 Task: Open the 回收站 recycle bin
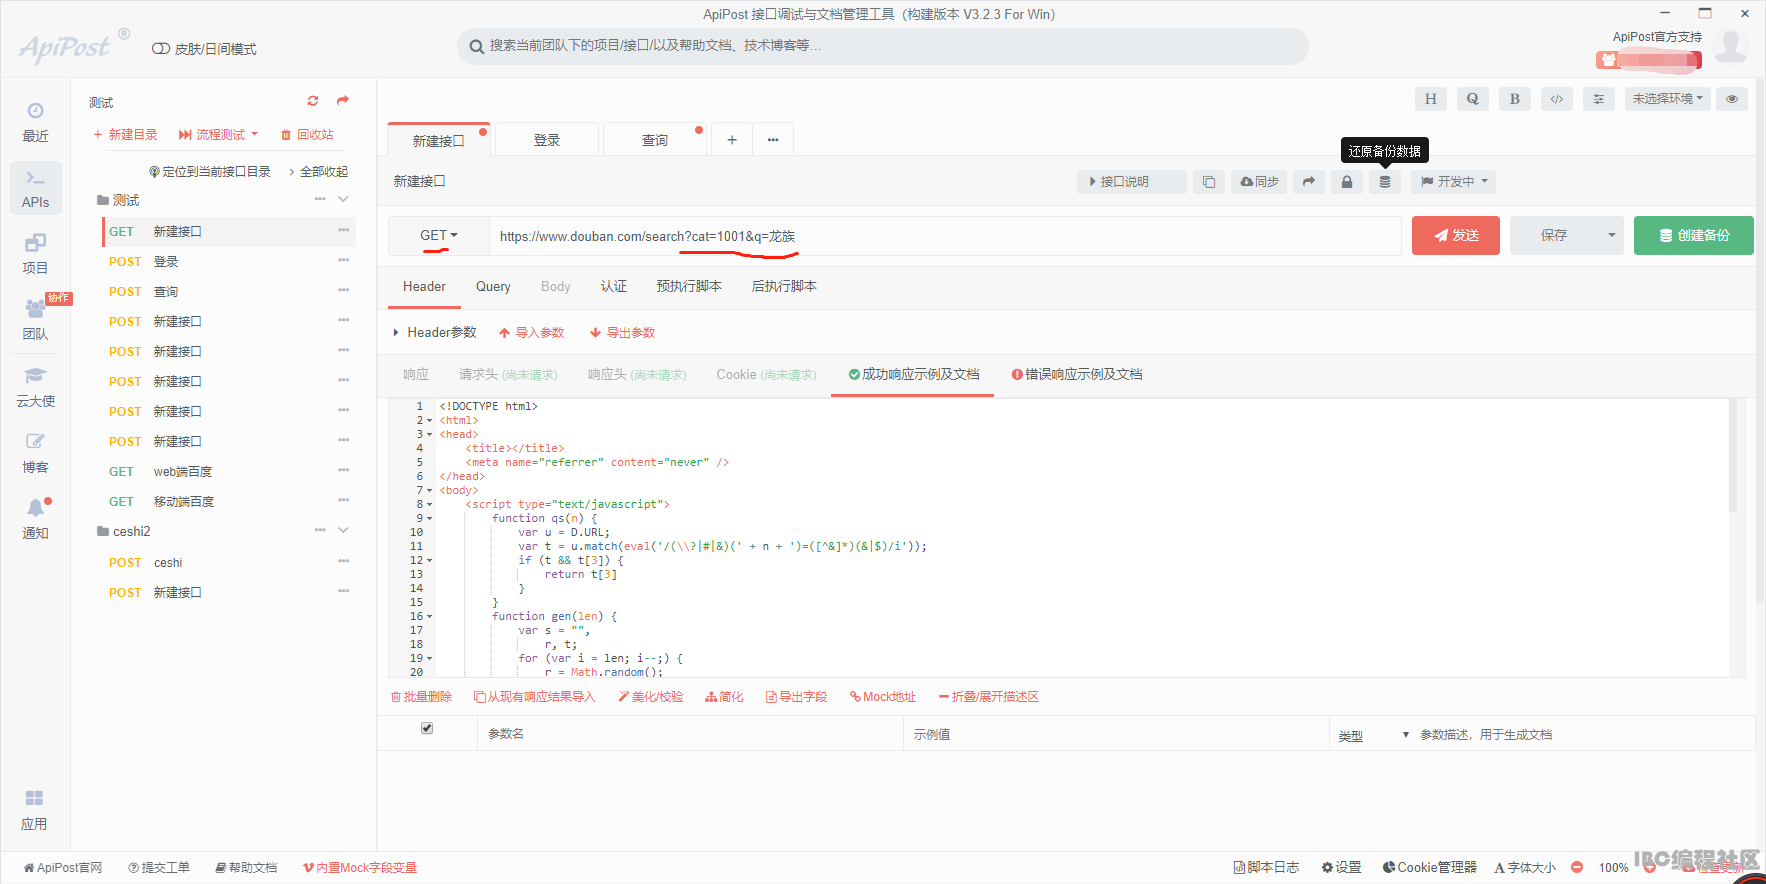307,134
